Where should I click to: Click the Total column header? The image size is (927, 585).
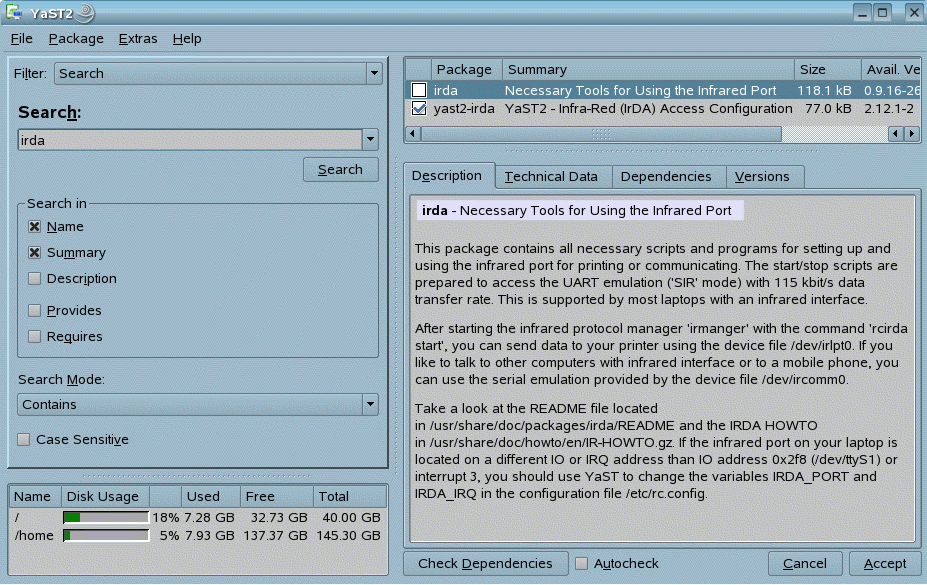coord(349,496)
